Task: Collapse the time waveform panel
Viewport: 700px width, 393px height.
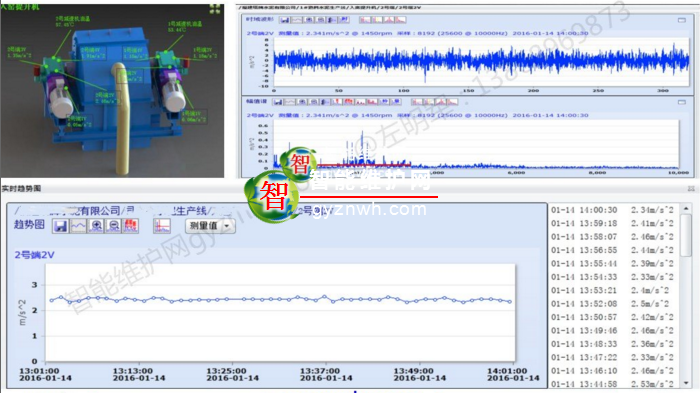Action: (682, 20)
